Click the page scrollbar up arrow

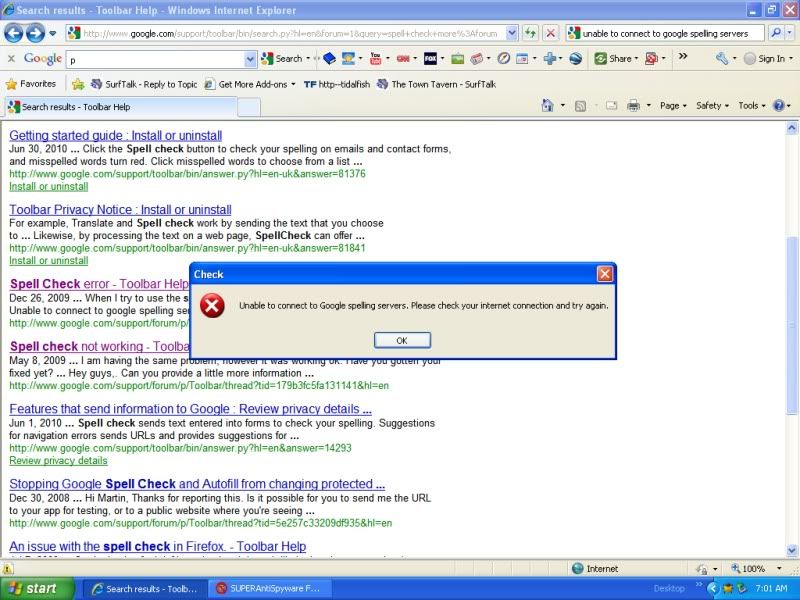tap(792, 128)
